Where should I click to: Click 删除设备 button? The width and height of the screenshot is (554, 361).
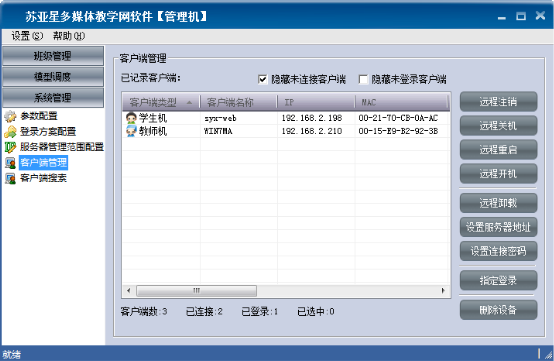(498, 310)
